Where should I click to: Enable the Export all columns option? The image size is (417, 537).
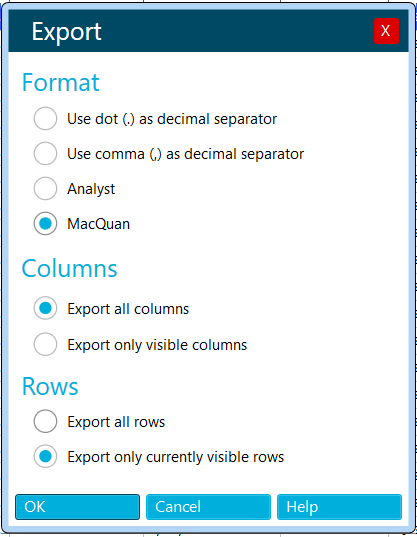pyautogui.click(x=45, y=308)
